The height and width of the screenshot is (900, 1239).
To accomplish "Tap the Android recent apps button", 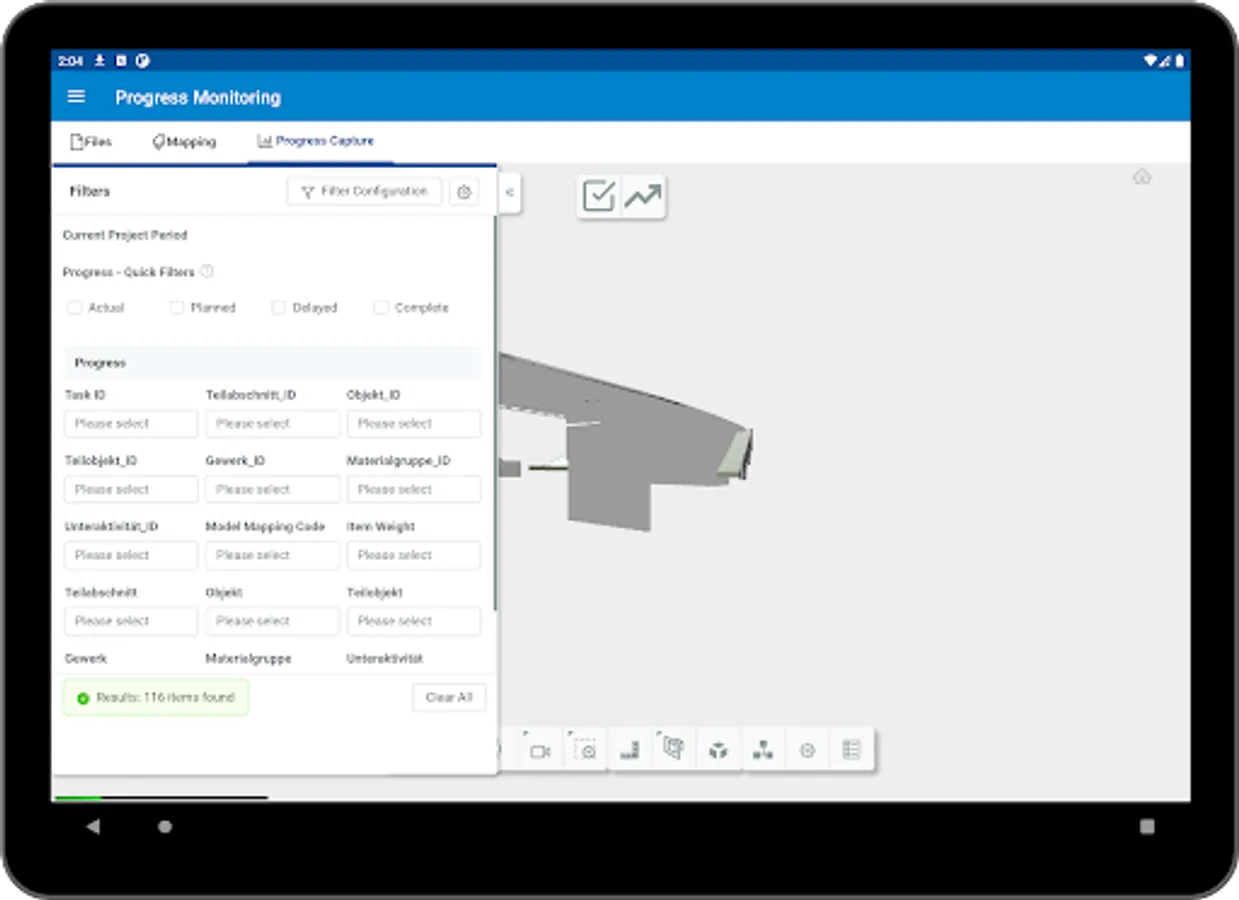I will point(1147,827).
